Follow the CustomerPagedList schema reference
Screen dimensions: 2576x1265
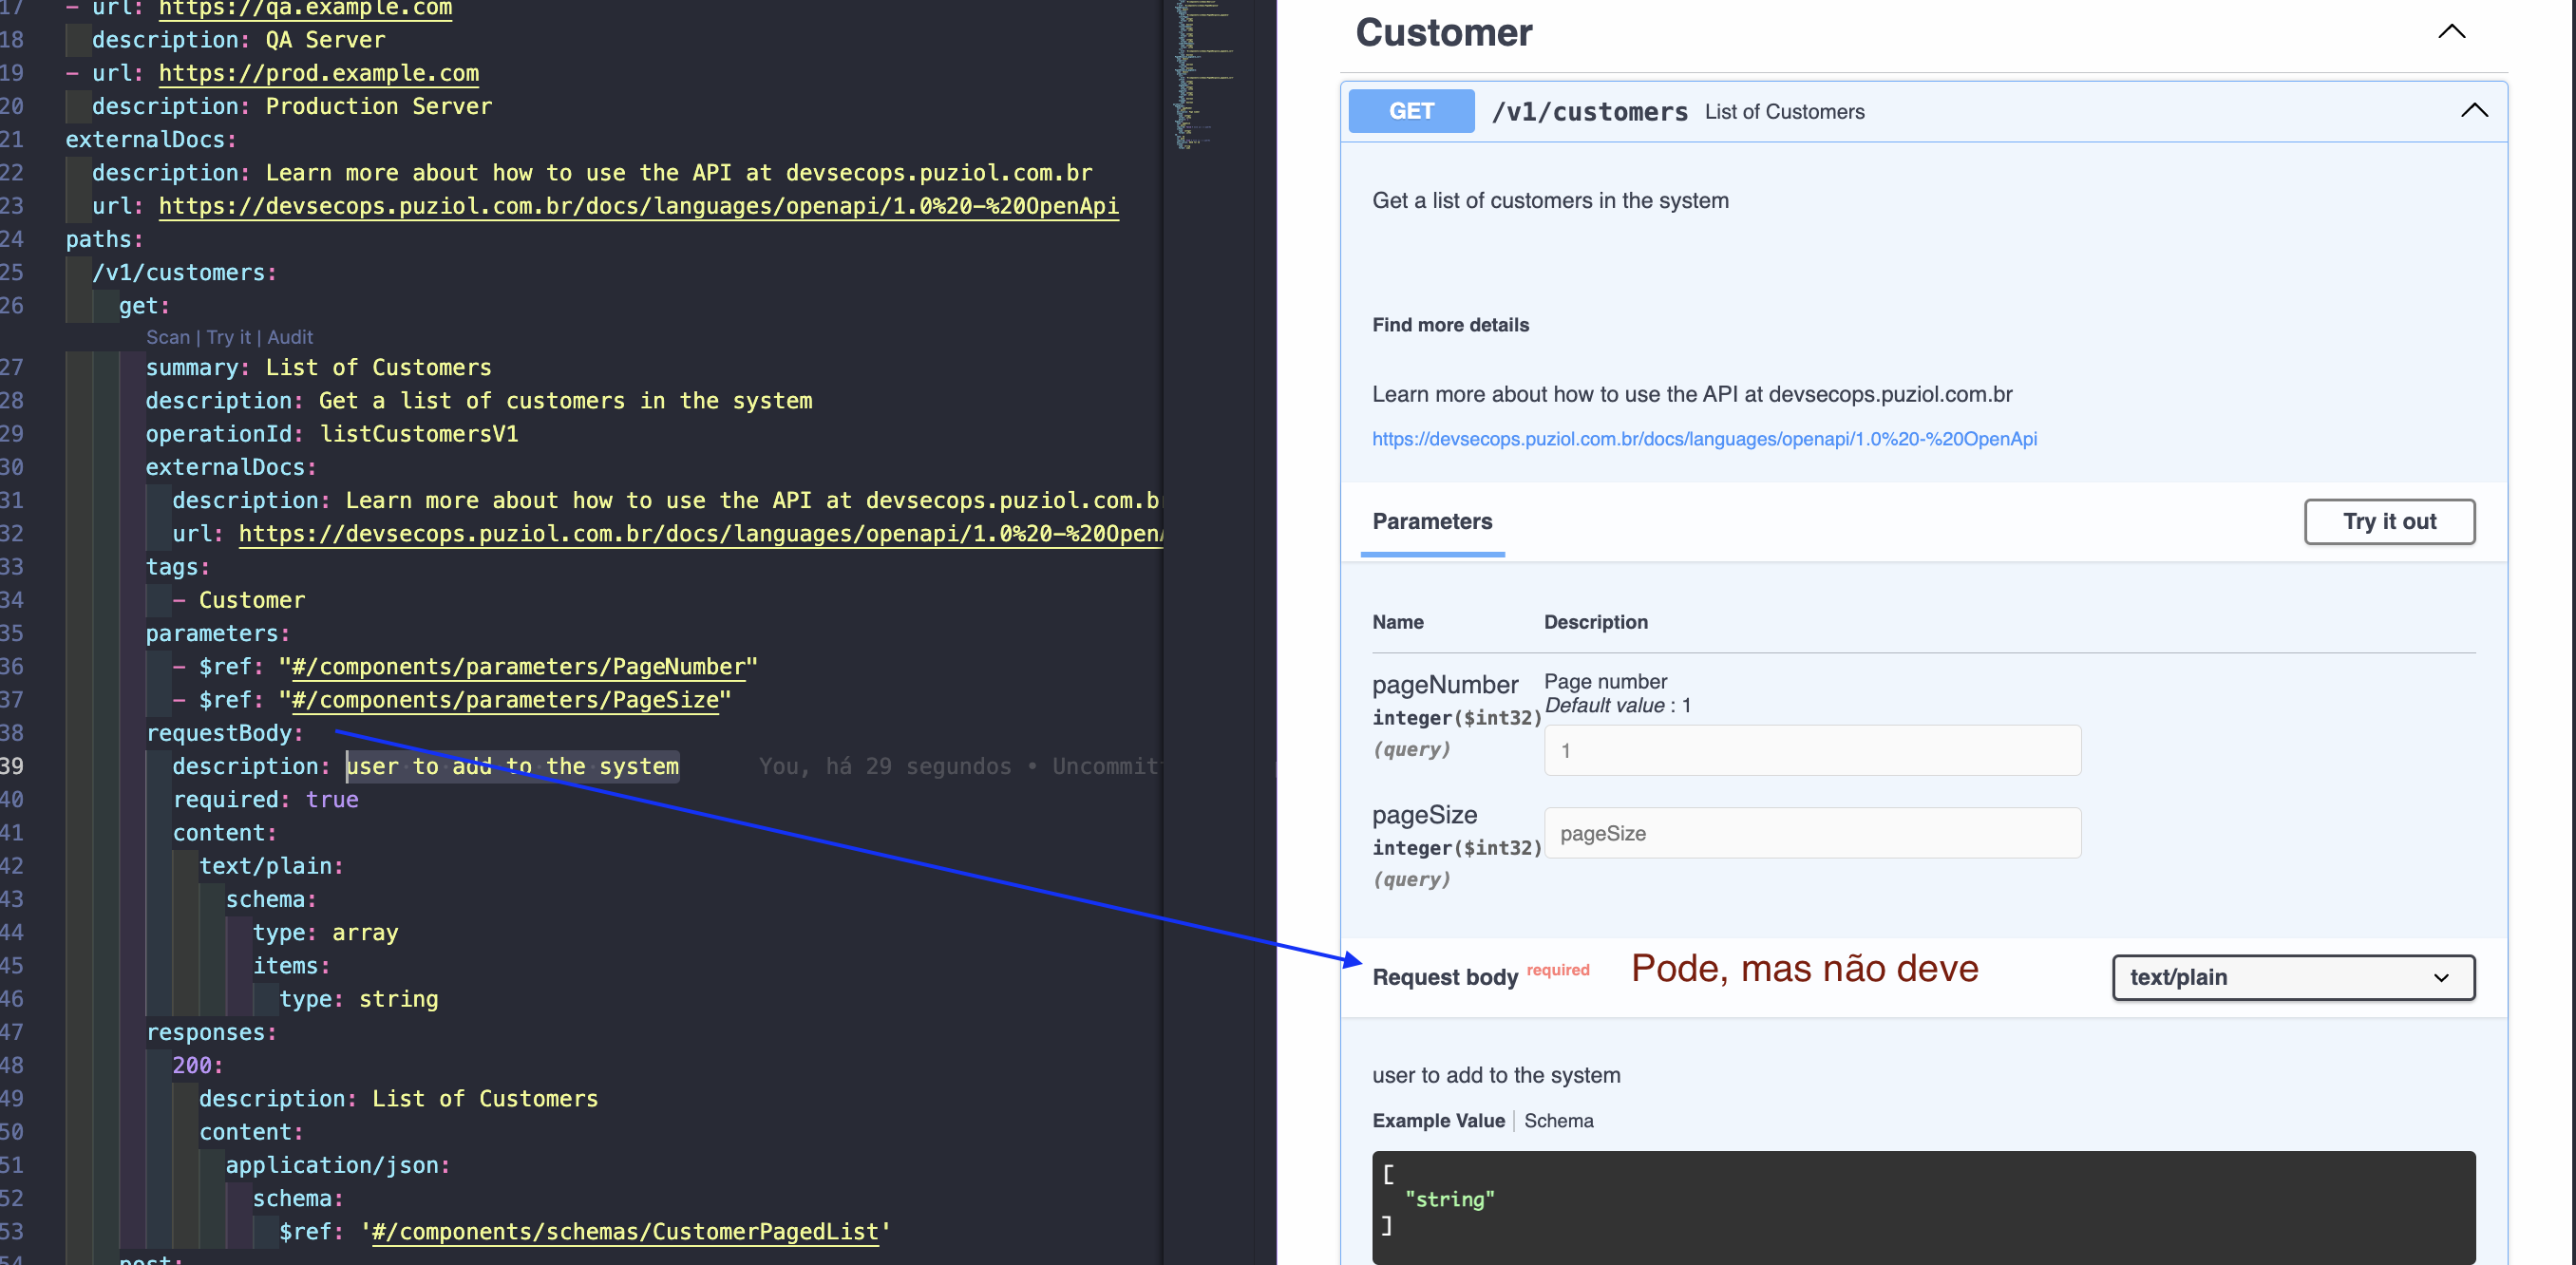624,1232
